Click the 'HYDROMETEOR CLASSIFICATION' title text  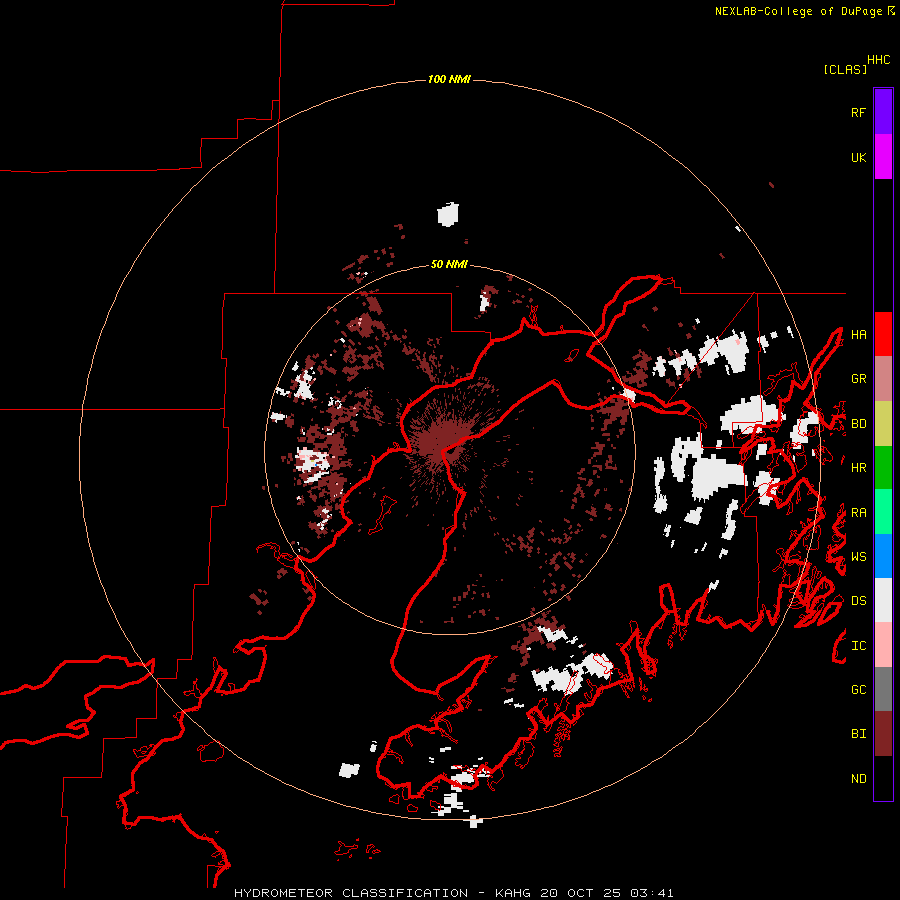tap(351, 893)
